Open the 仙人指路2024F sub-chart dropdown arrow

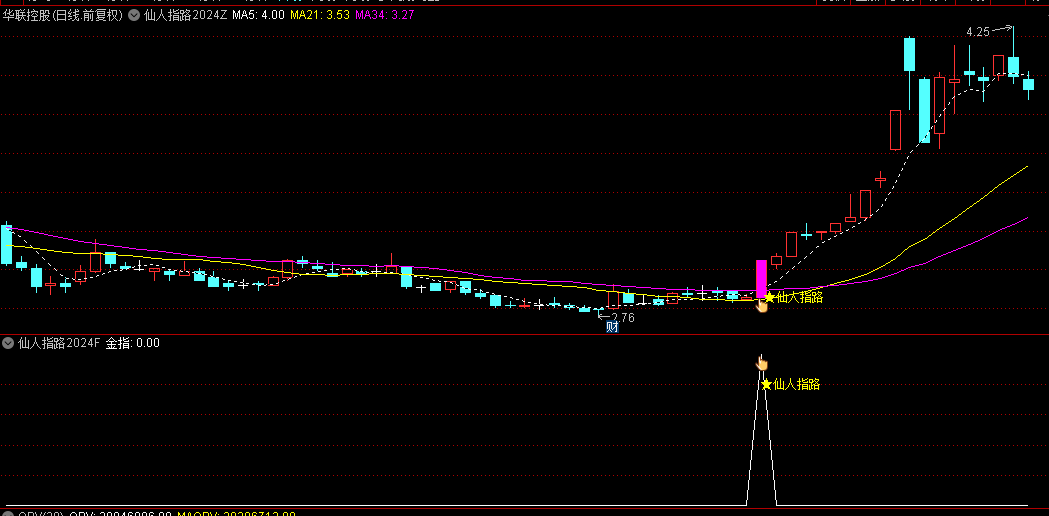8,343
